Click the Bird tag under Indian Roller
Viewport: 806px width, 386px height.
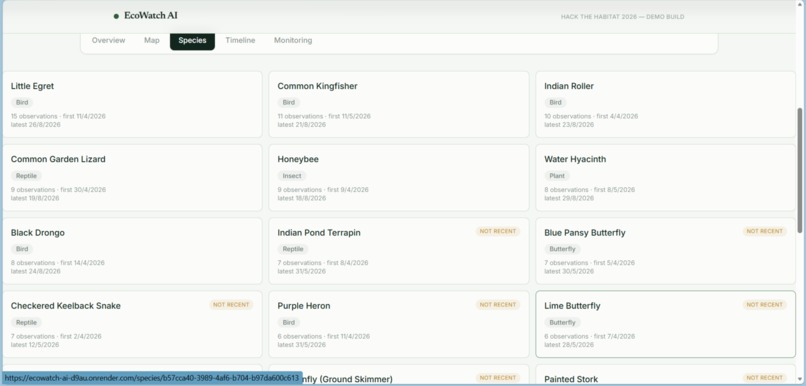[x=556, y=103]
